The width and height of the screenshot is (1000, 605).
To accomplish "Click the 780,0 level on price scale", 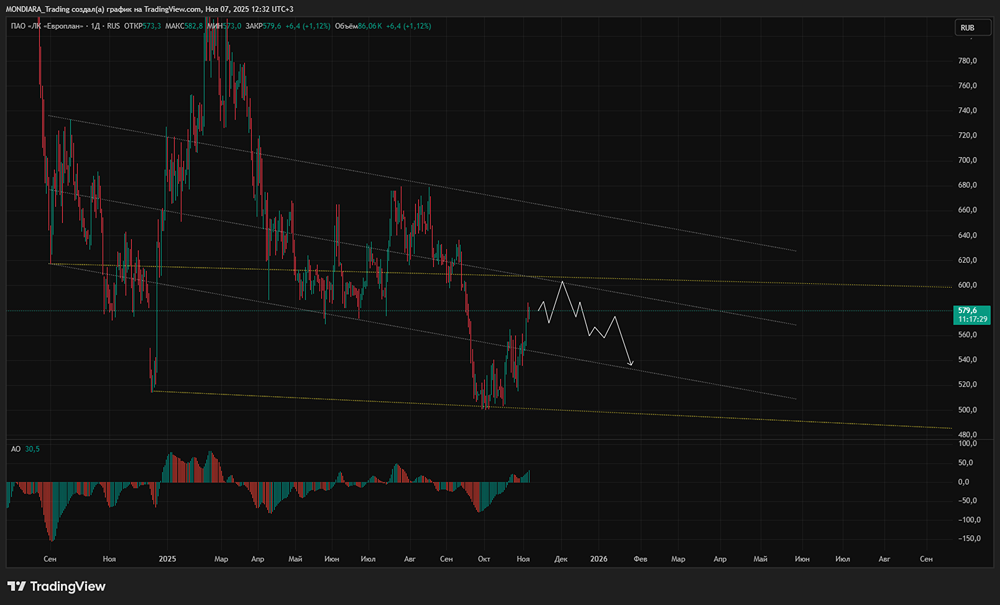I will coord(968,61).
